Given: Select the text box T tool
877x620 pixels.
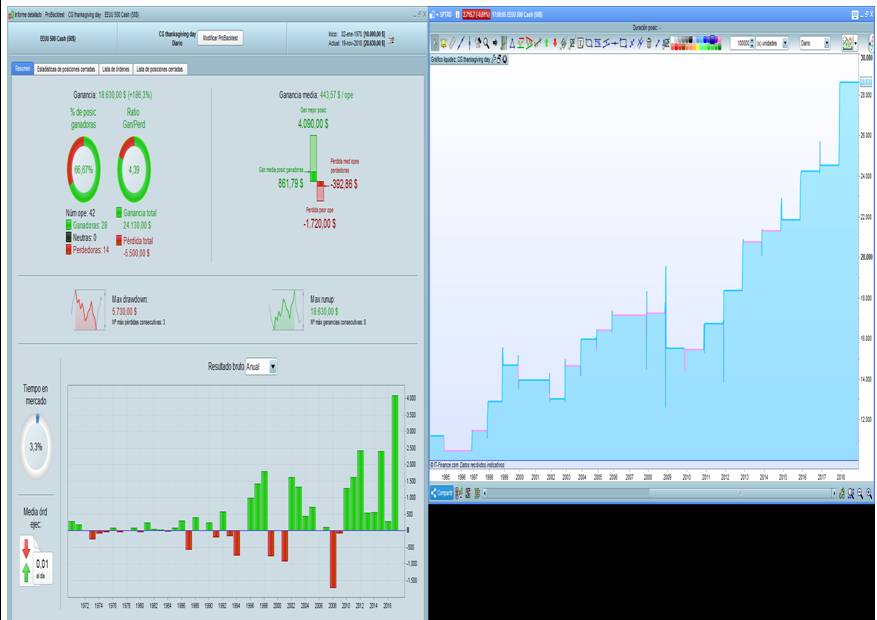Looking at the screenshot, I should pos(581,43).
